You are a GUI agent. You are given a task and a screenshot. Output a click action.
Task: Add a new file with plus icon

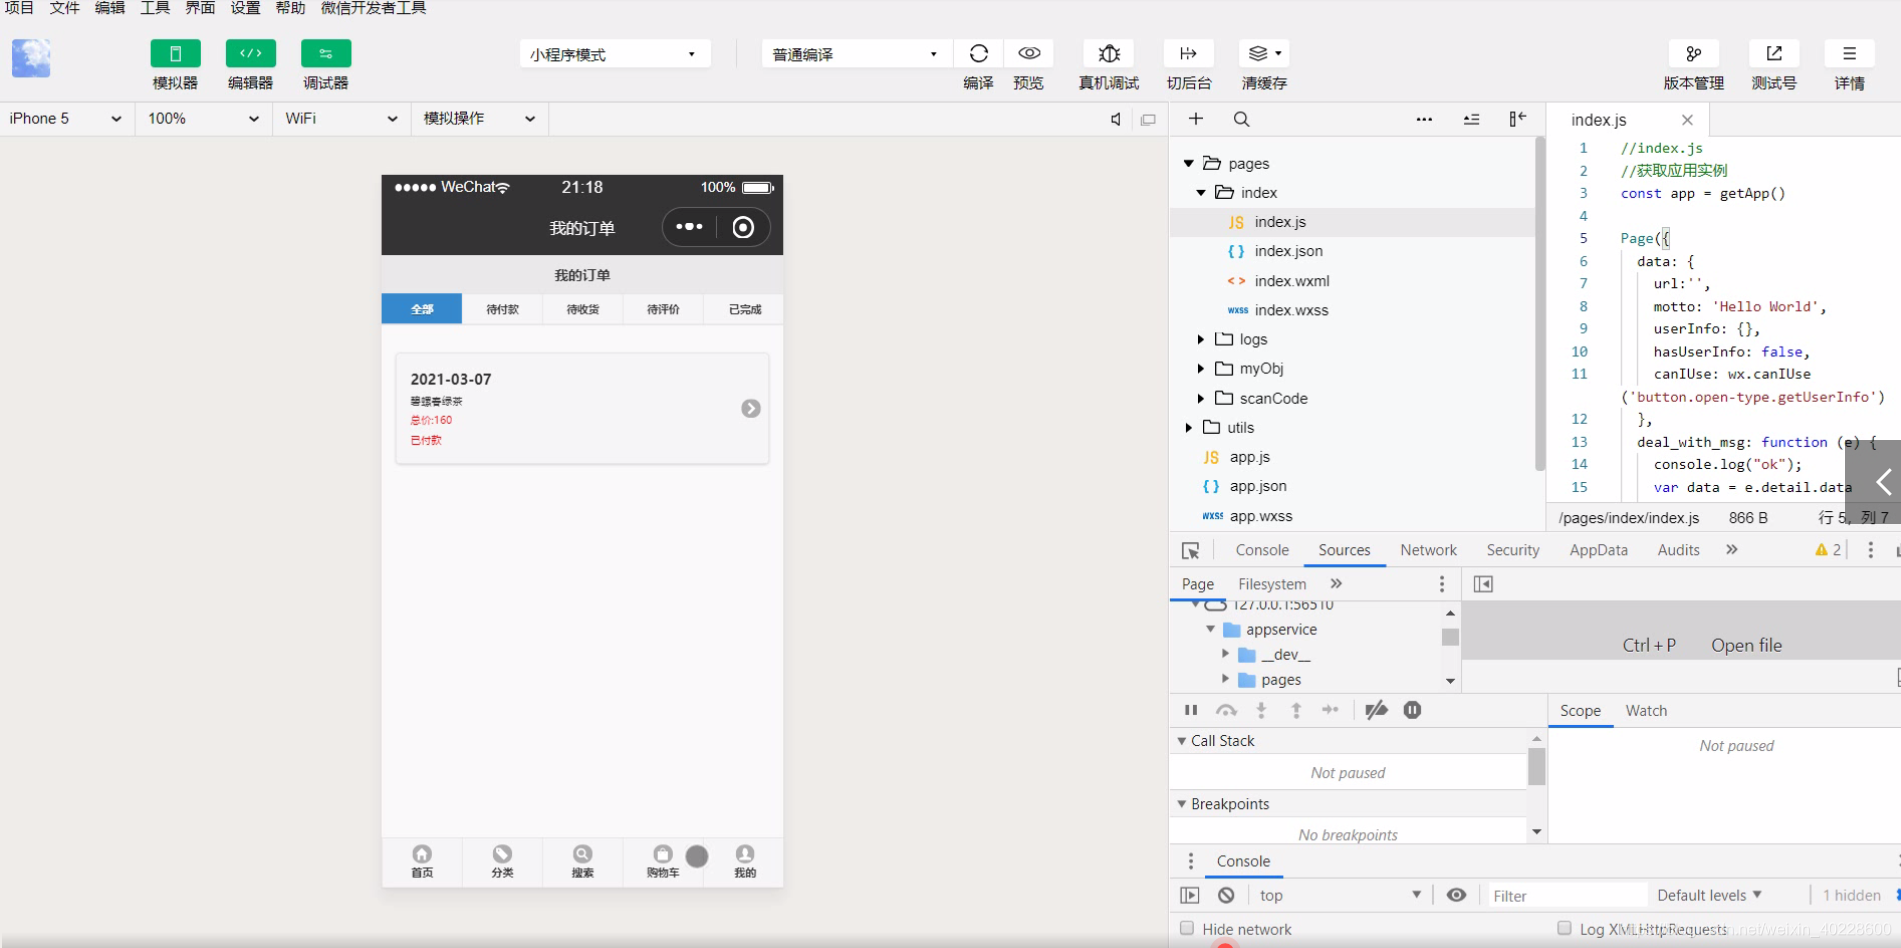[1196, 119]
